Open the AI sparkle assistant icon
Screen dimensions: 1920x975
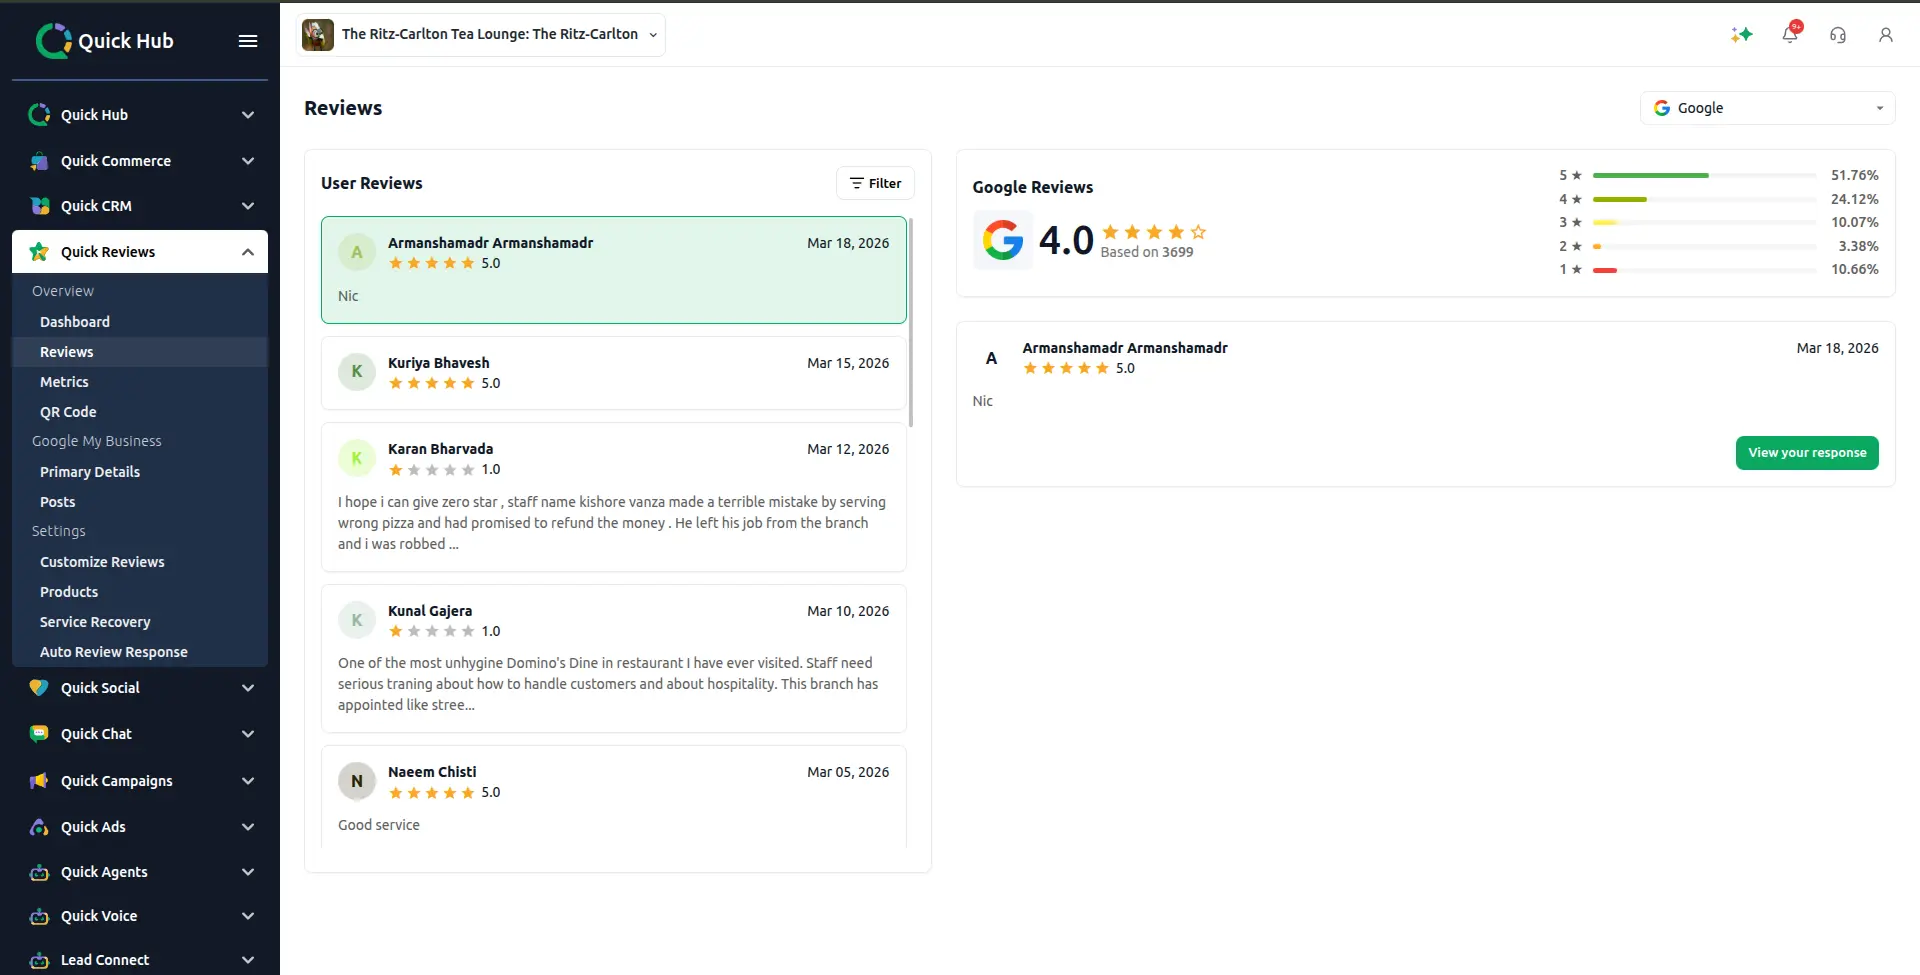(1742, 35)
